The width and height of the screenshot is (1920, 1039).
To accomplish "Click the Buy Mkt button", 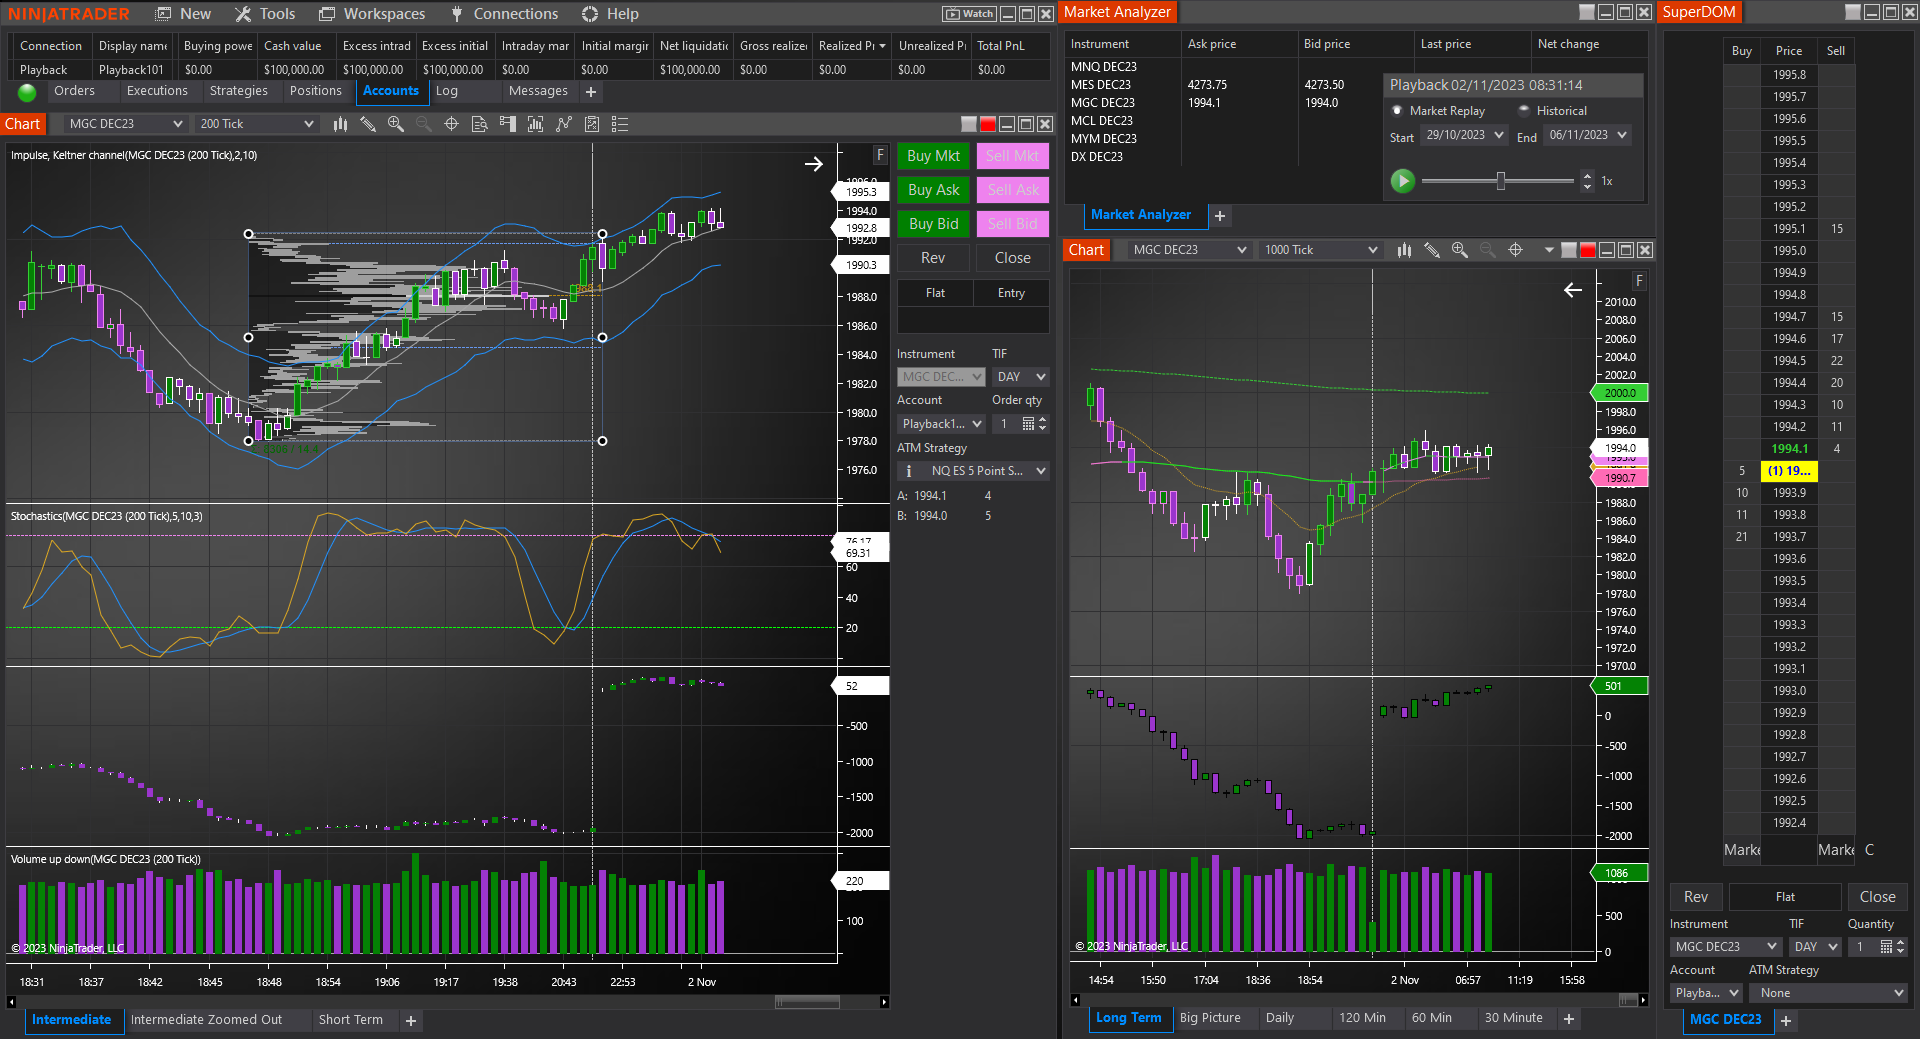I will point(933,156).
